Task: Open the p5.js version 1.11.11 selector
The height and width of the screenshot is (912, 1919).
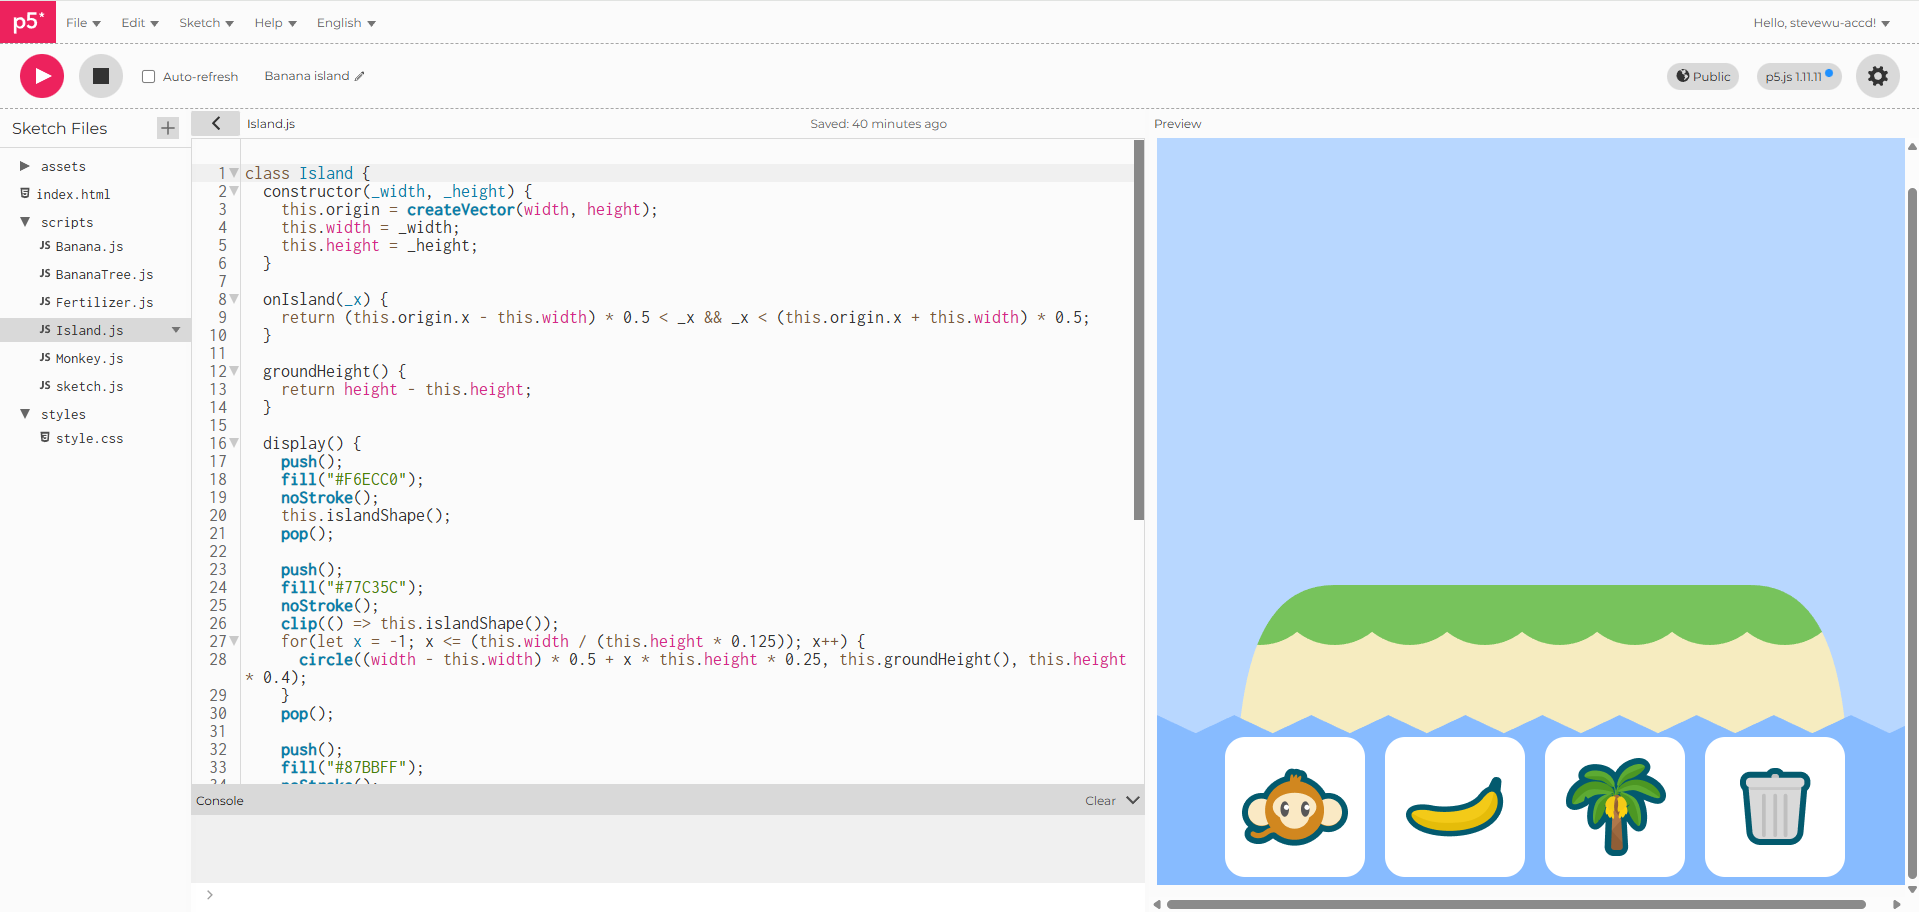Action: (x=1798, y=76)
